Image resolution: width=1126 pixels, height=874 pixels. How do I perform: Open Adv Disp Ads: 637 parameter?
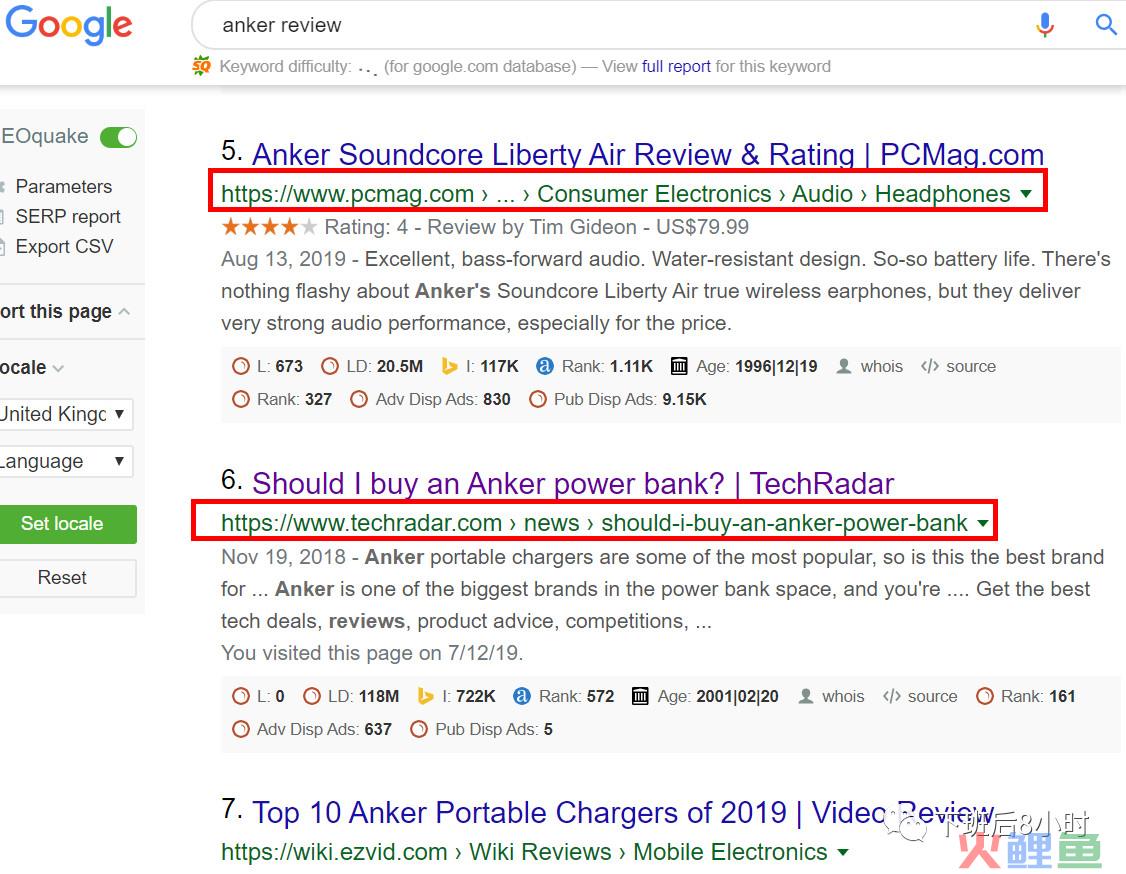click(312, 729)
